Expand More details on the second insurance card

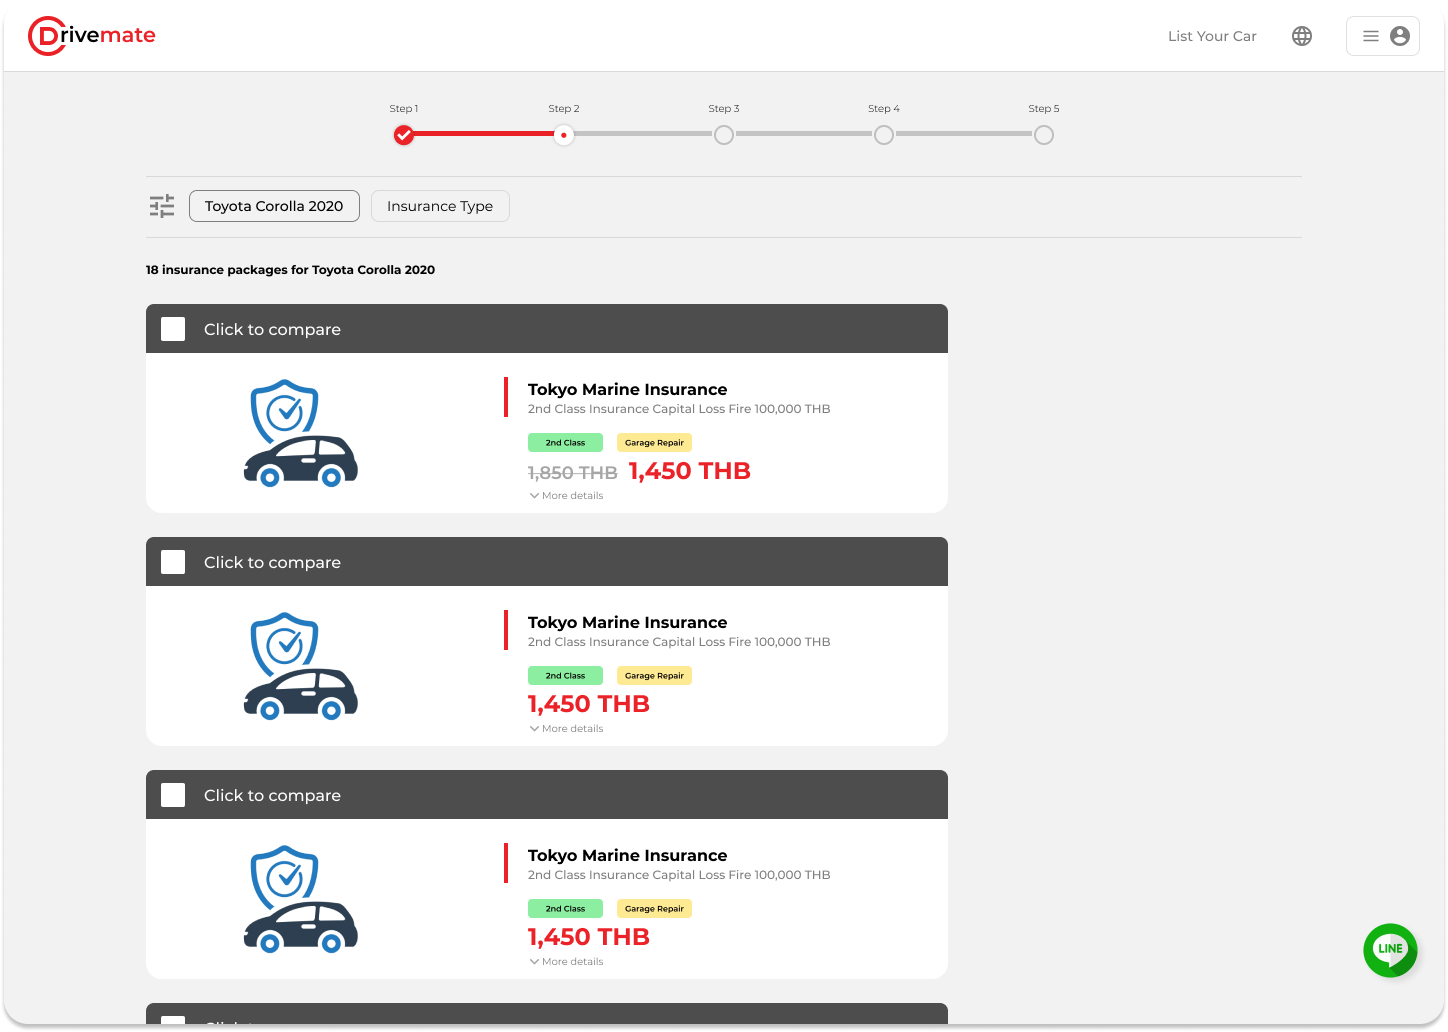click(566, 729)
